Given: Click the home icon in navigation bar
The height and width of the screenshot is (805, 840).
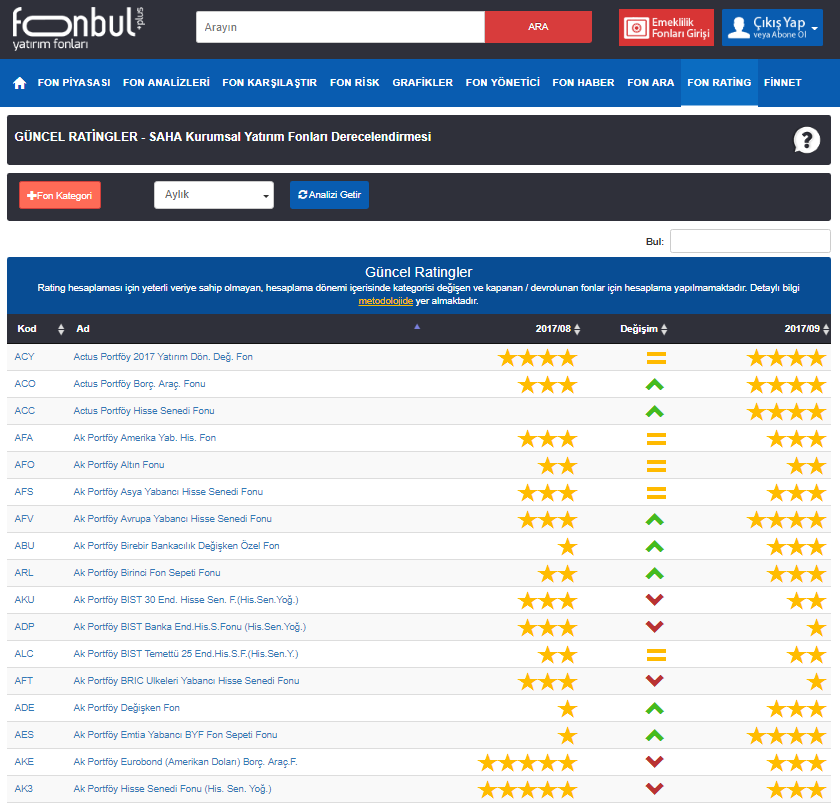Looking at the screenshot, I should coord(20,83).
